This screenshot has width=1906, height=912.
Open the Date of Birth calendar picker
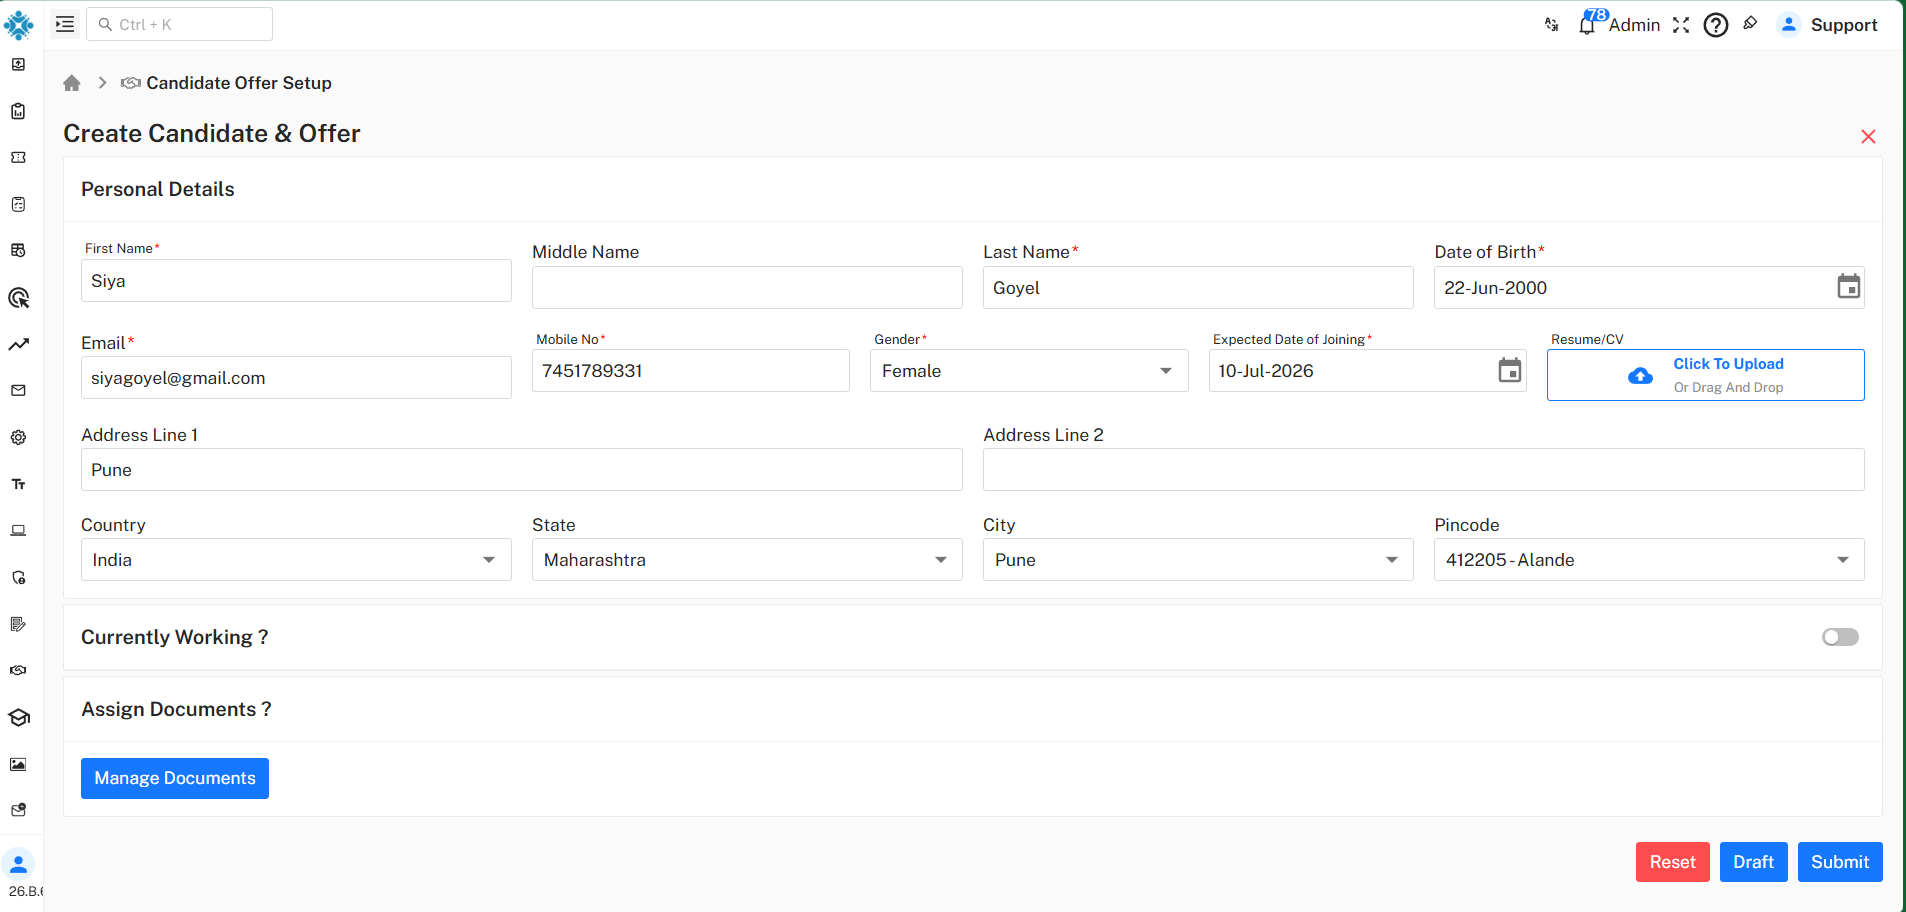coord(1848,287)
